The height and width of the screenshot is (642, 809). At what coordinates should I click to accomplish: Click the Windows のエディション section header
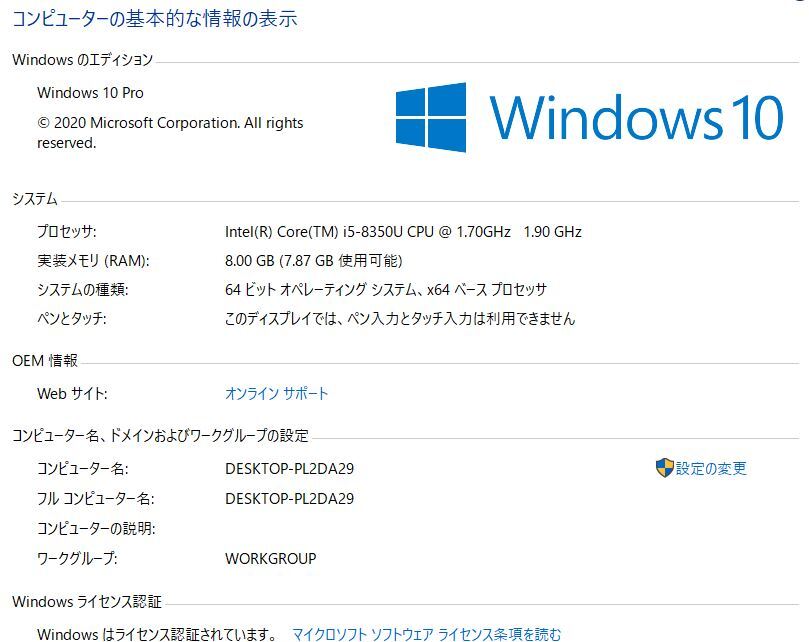coord(83,60)
